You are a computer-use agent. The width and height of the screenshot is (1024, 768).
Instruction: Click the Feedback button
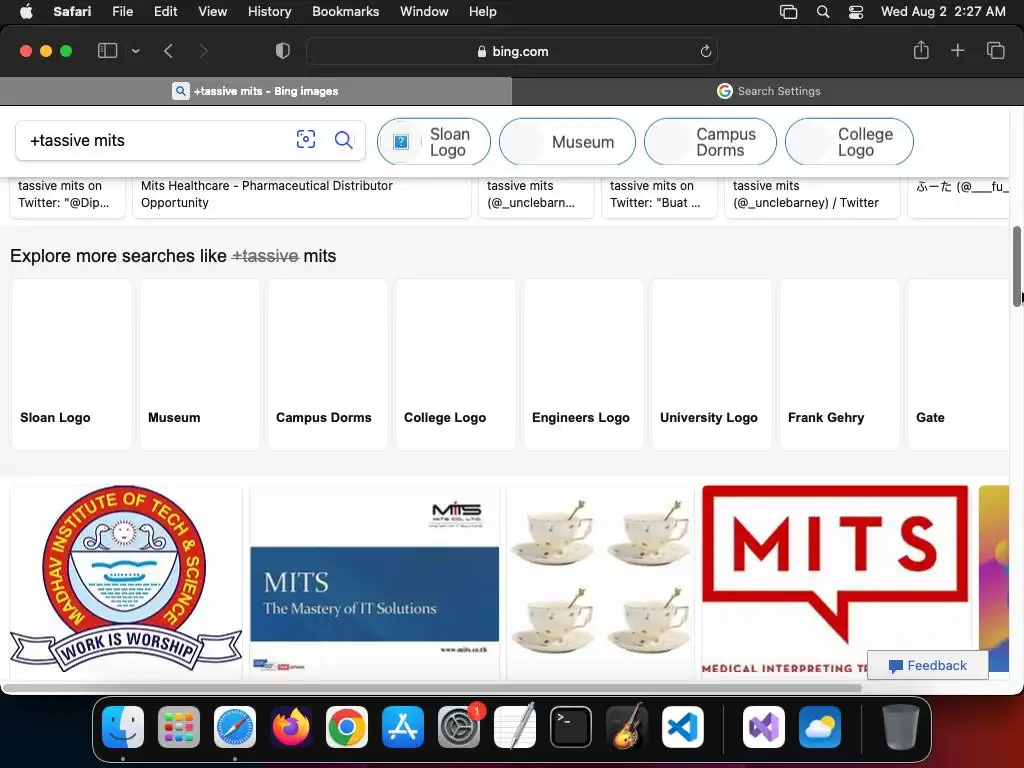(927, 665)
